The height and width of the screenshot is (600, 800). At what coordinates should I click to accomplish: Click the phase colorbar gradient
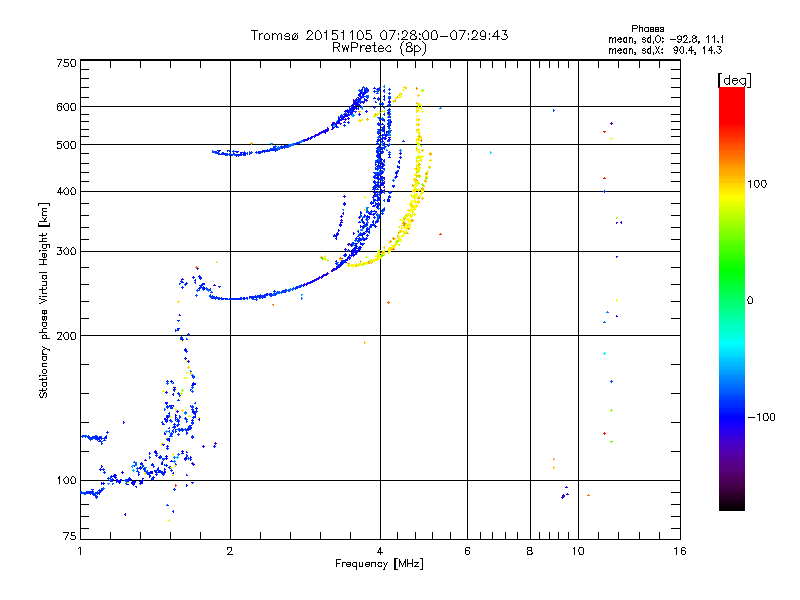(732, 298)
